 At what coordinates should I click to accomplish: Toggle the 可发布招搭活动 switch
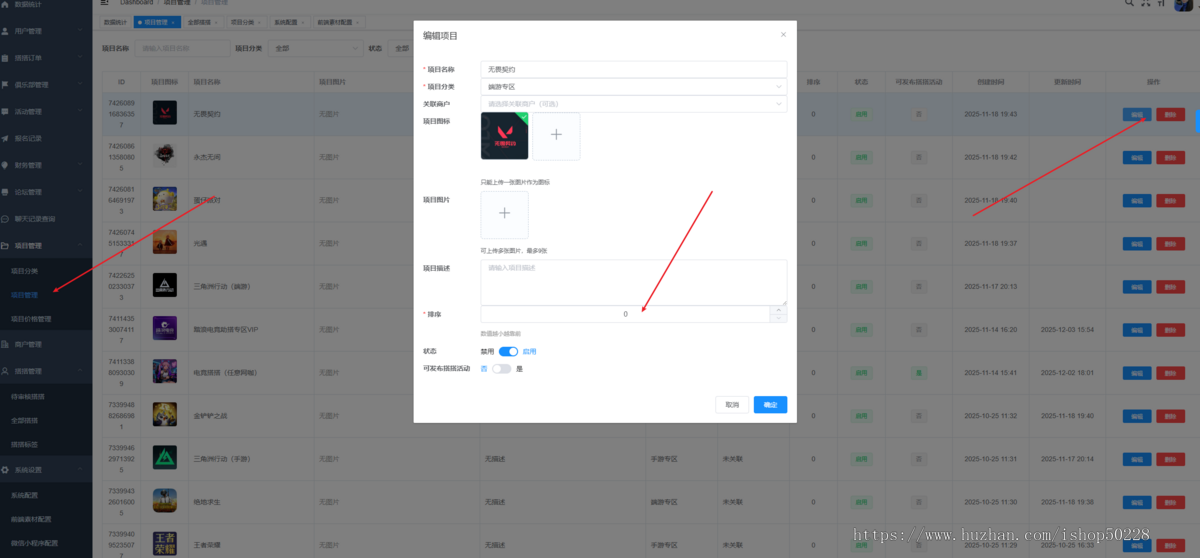(502, 369)
